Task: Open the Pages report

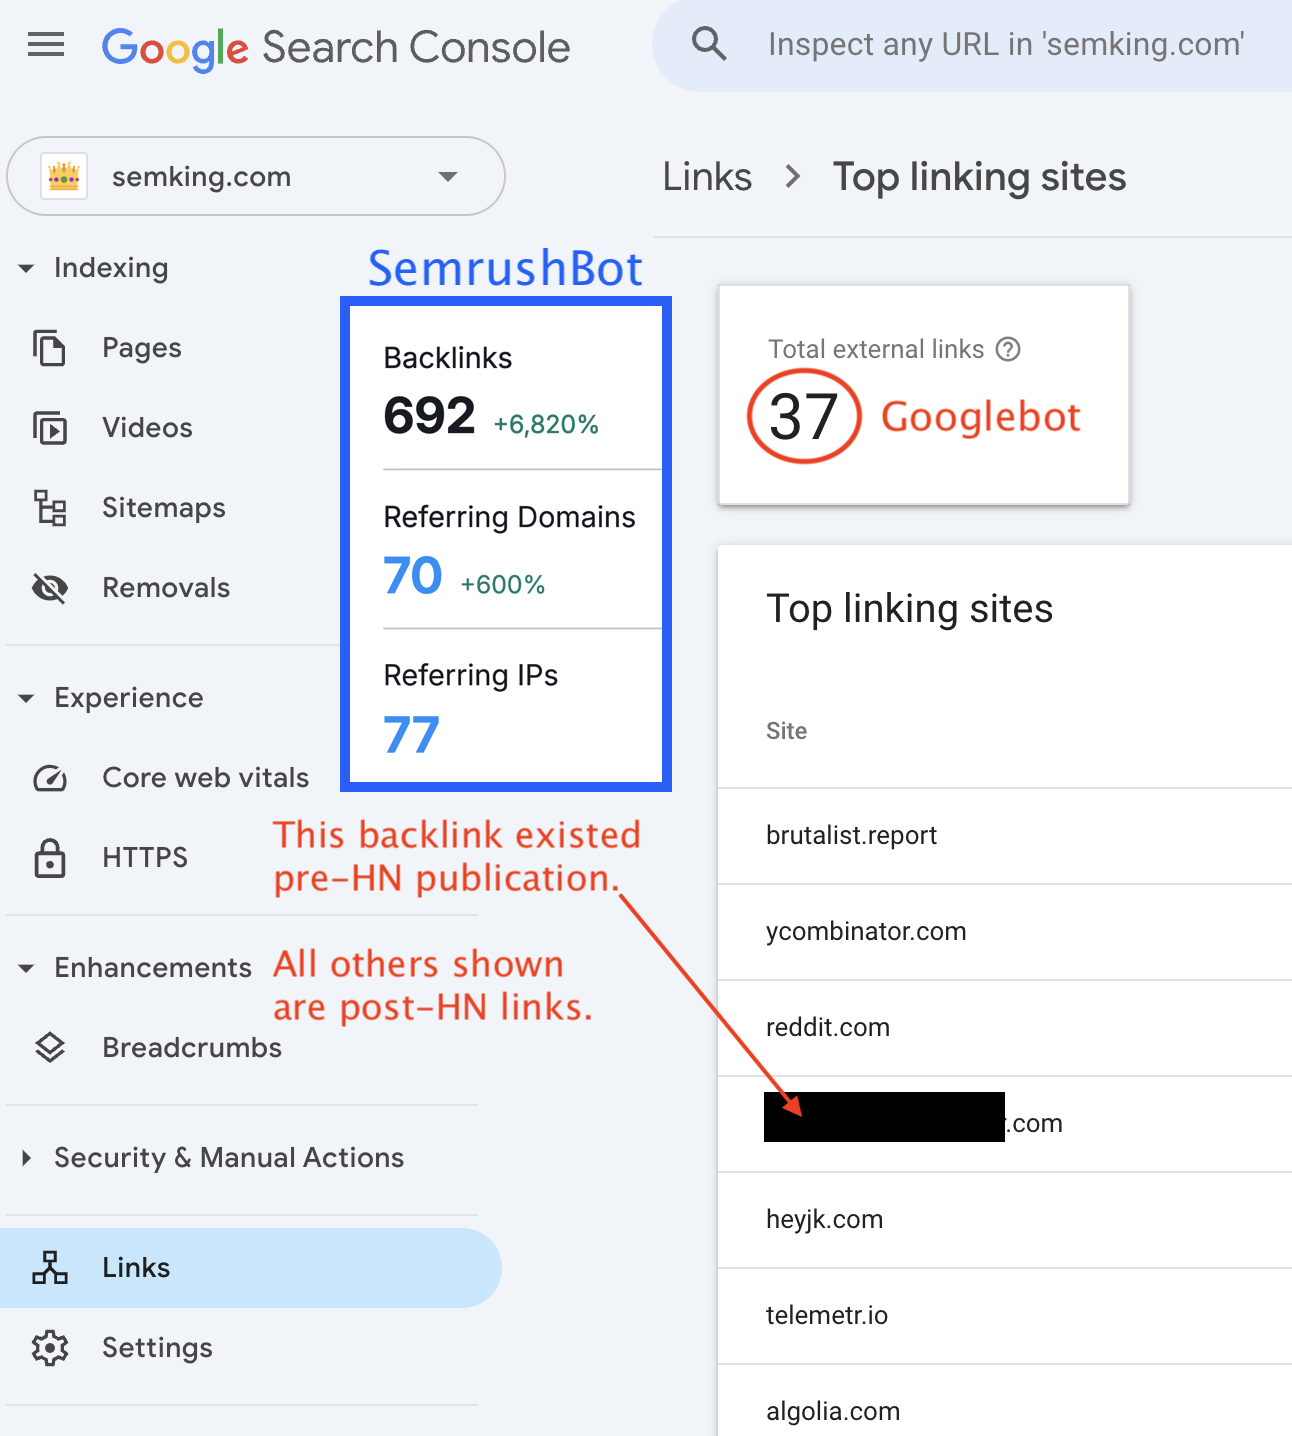Action: click(x=142, y=348)
